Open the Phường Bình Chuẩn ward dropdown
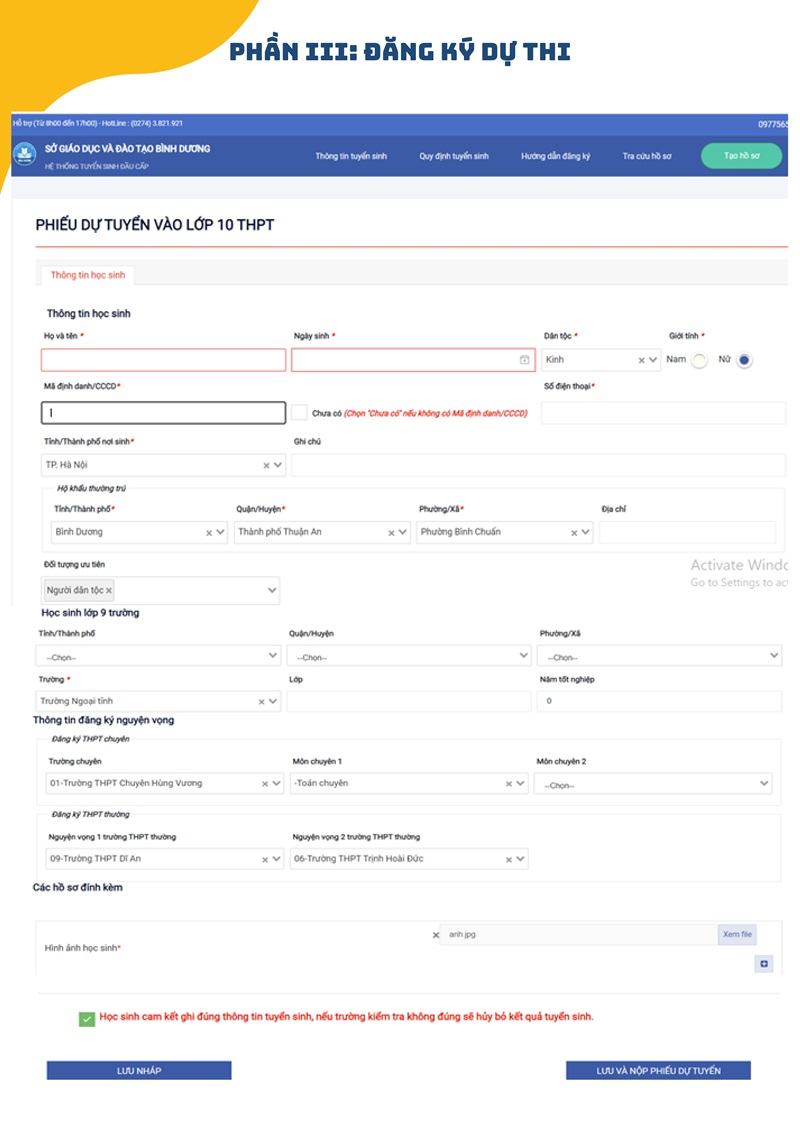The height and width of the screenshot is (1131, 800). (504, 532)
